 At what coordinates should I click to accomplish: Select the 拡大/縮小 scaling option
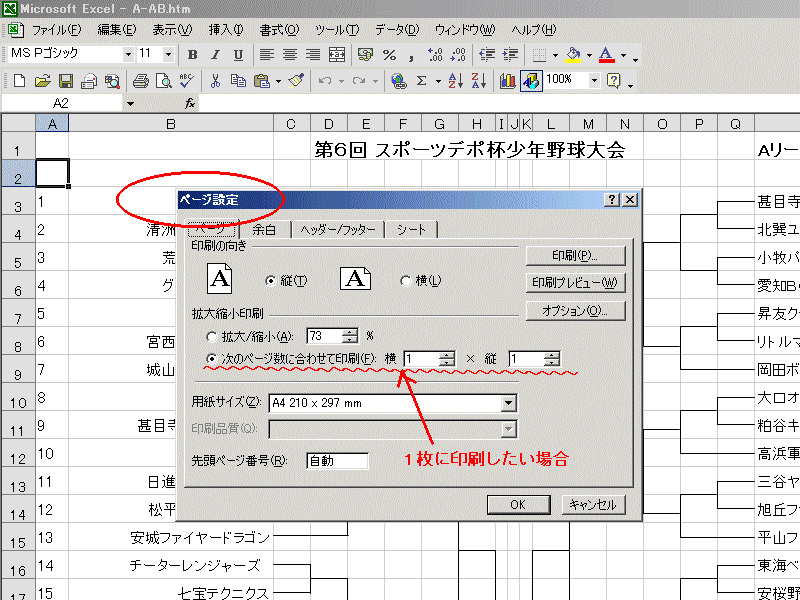pos(211,337)
